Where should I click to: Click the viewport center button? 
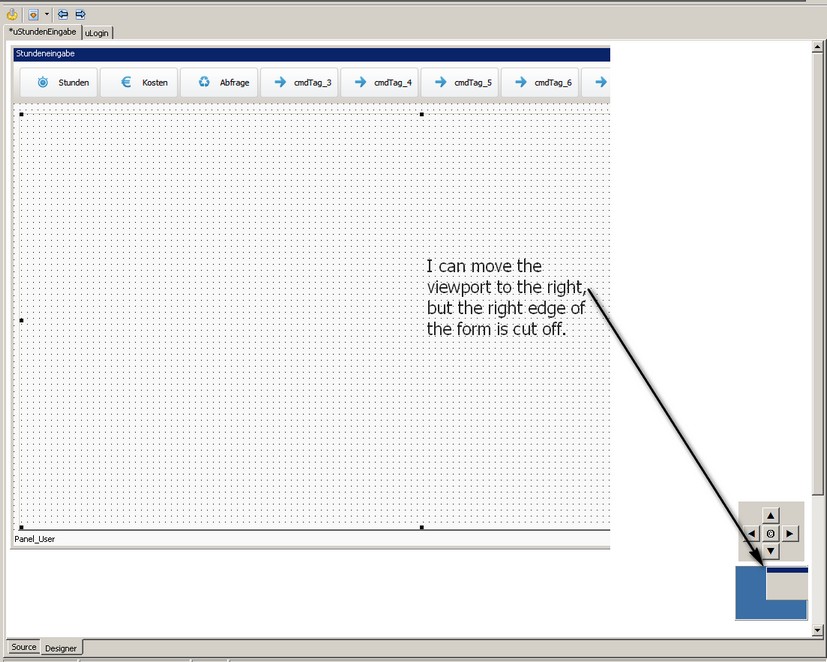click(771, 534)
